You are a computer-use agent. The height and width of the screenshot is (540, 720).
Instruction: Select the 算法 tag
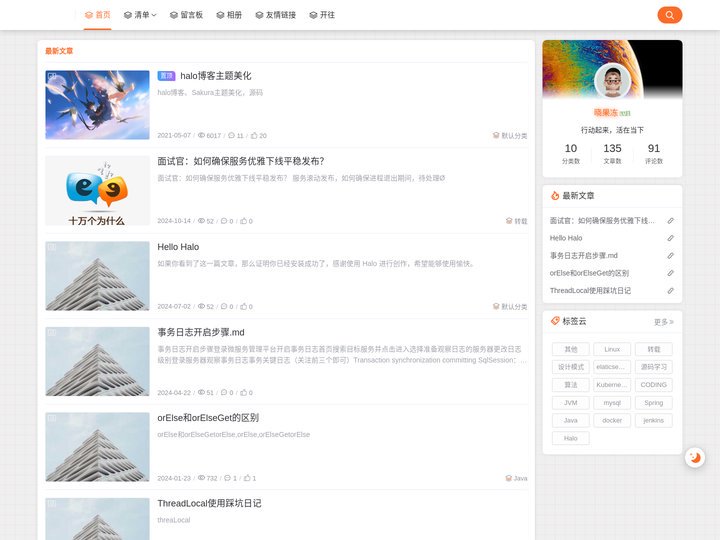571,385
